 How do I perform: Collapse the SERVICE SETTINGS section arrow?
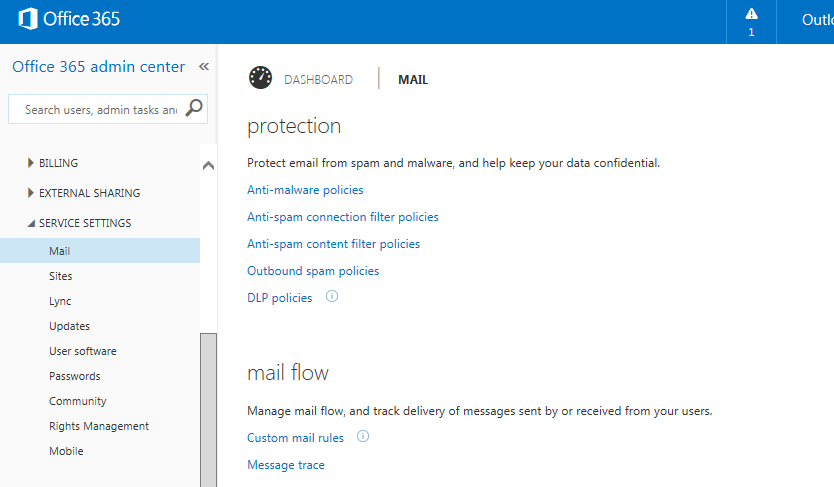click(x=31, y=223)
